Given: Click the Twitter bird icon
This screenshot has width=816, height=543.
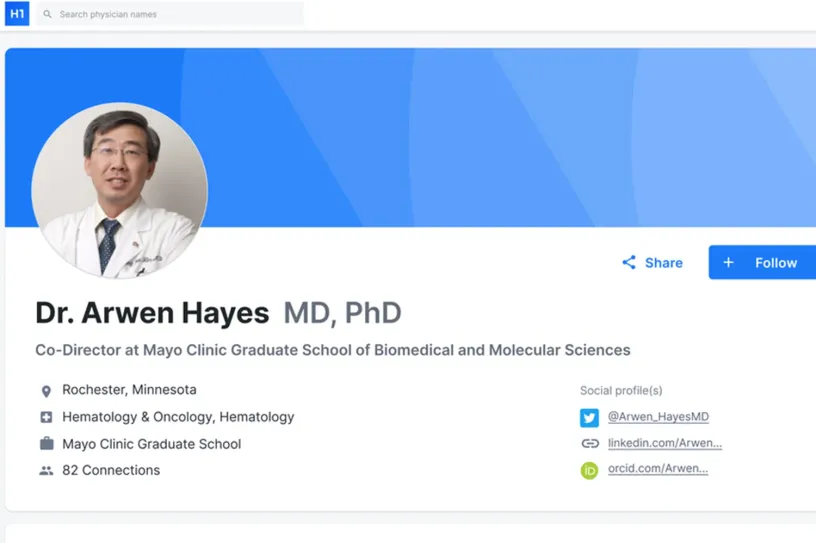Looking at the screenshot, I should 589,418.
